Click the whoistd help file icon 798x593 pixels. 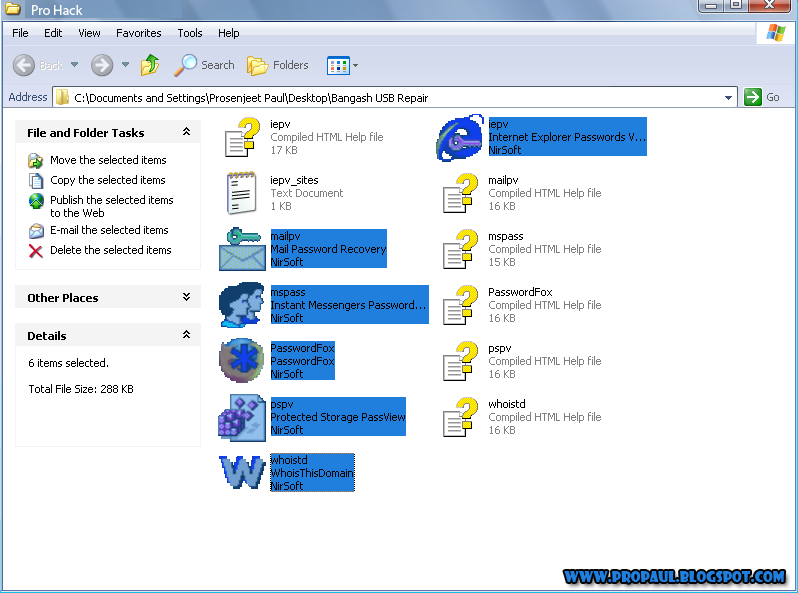(x=460, y=417)
